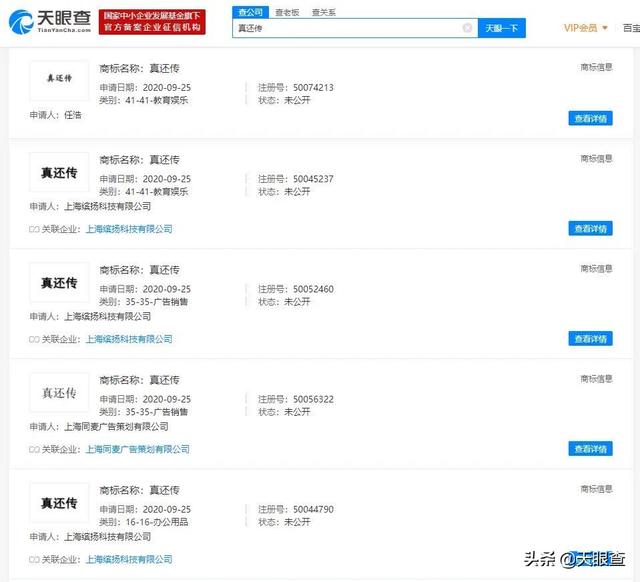The height and width of the screenshot is (582, 640).
Task: Click the related-company icon under registration 50056322
Action: 34,450
